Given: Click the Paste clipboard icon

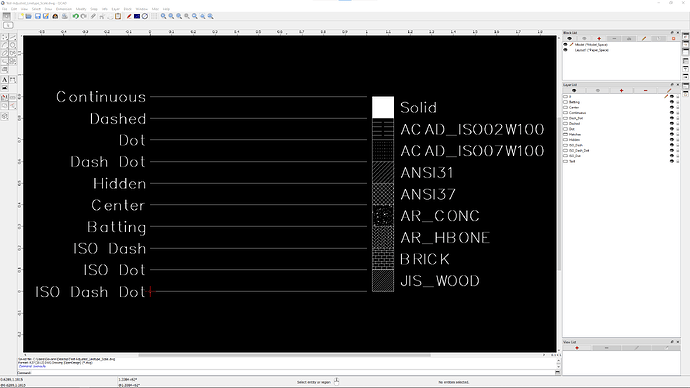Looking at the screenshot, I should [x=118, y=16].
